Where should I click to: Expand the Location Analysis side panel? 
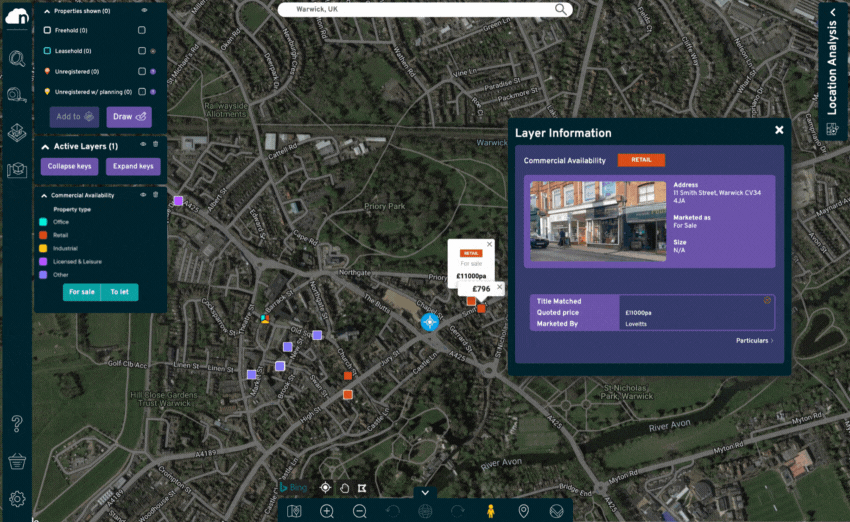[833, 12]
